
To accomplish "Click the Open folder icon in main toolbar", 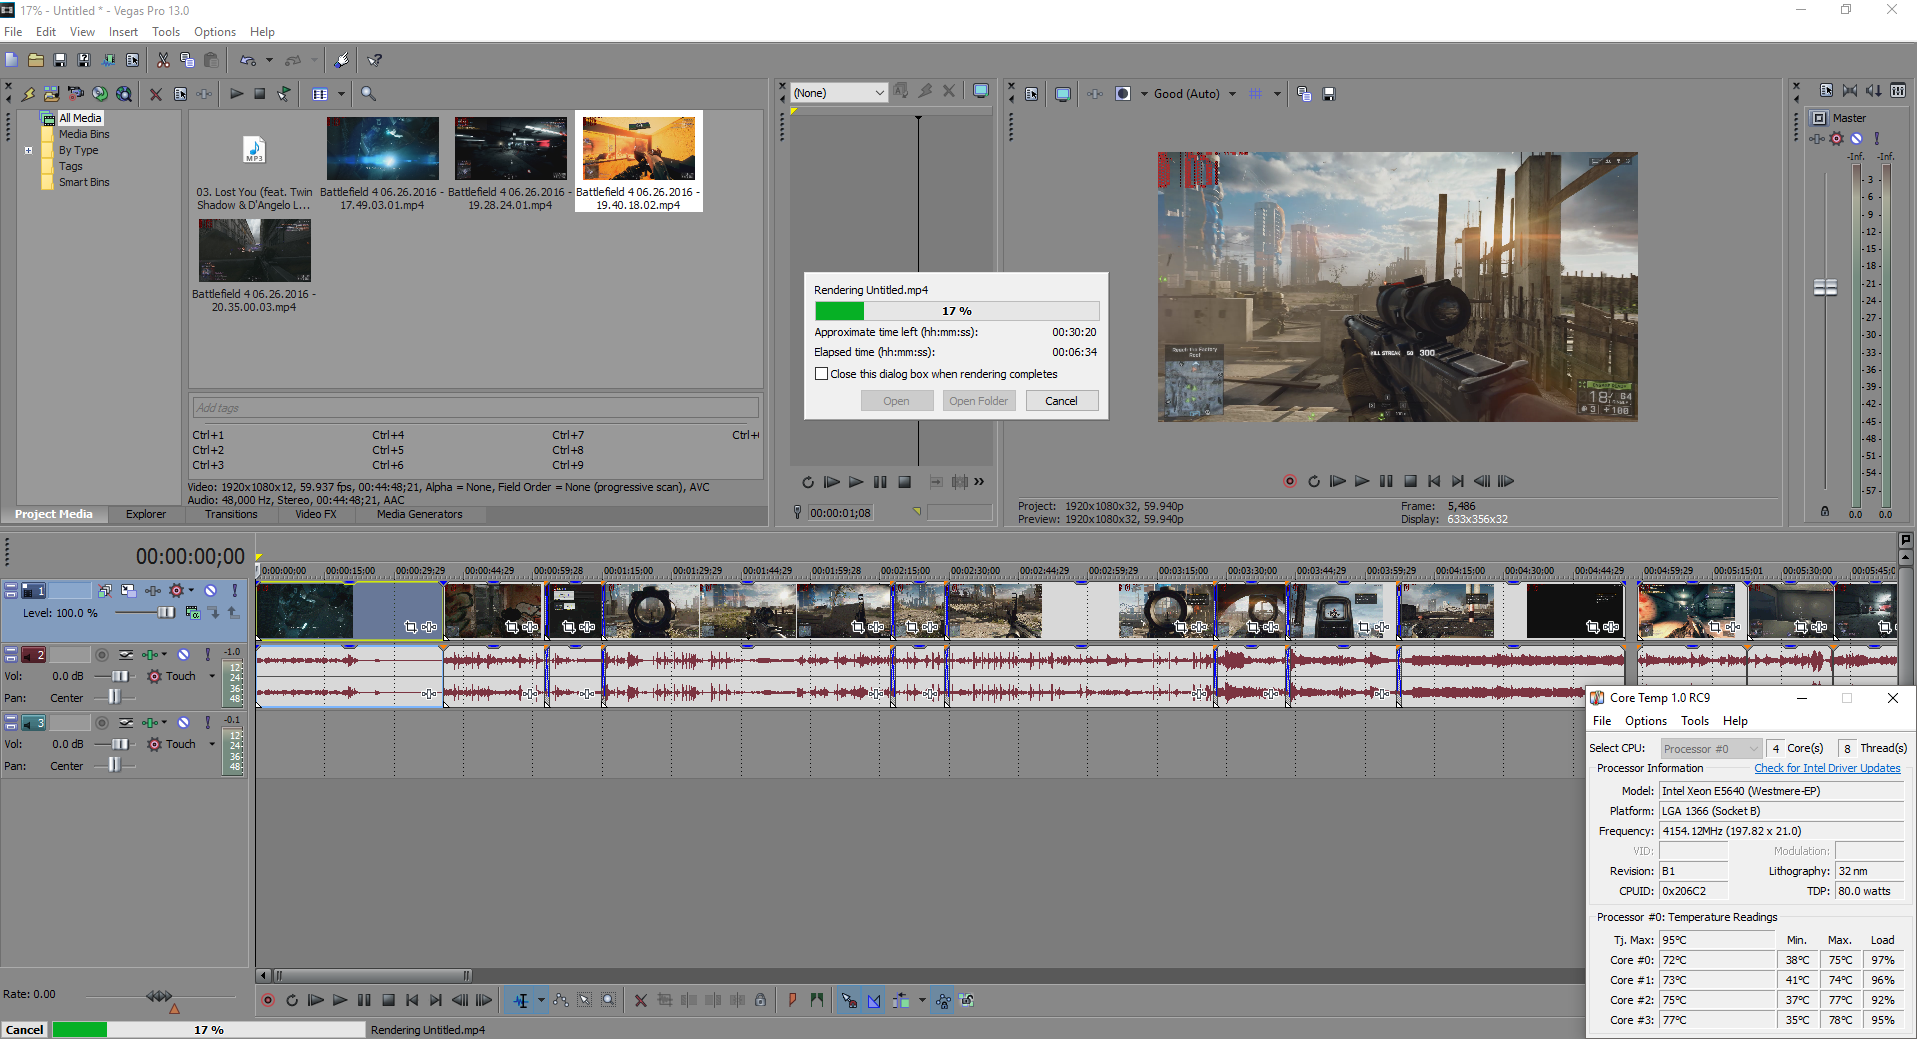I will [36, 60].
